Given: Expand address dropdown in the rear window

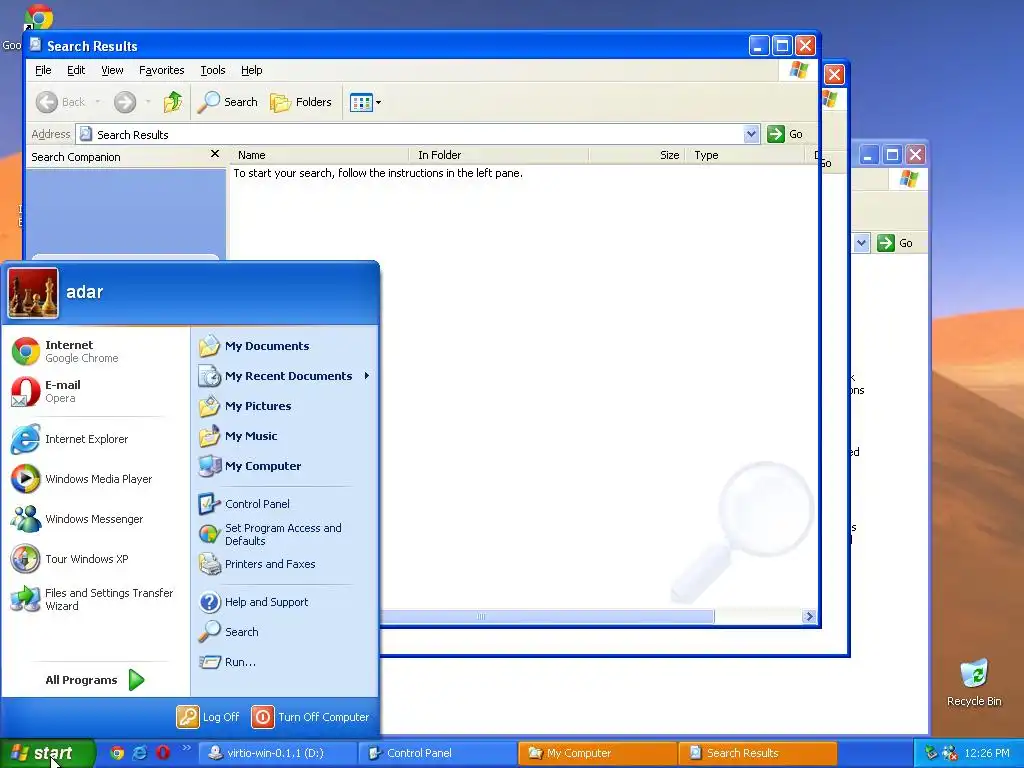Looking at the screenshot, I should [x=861, y=243].
